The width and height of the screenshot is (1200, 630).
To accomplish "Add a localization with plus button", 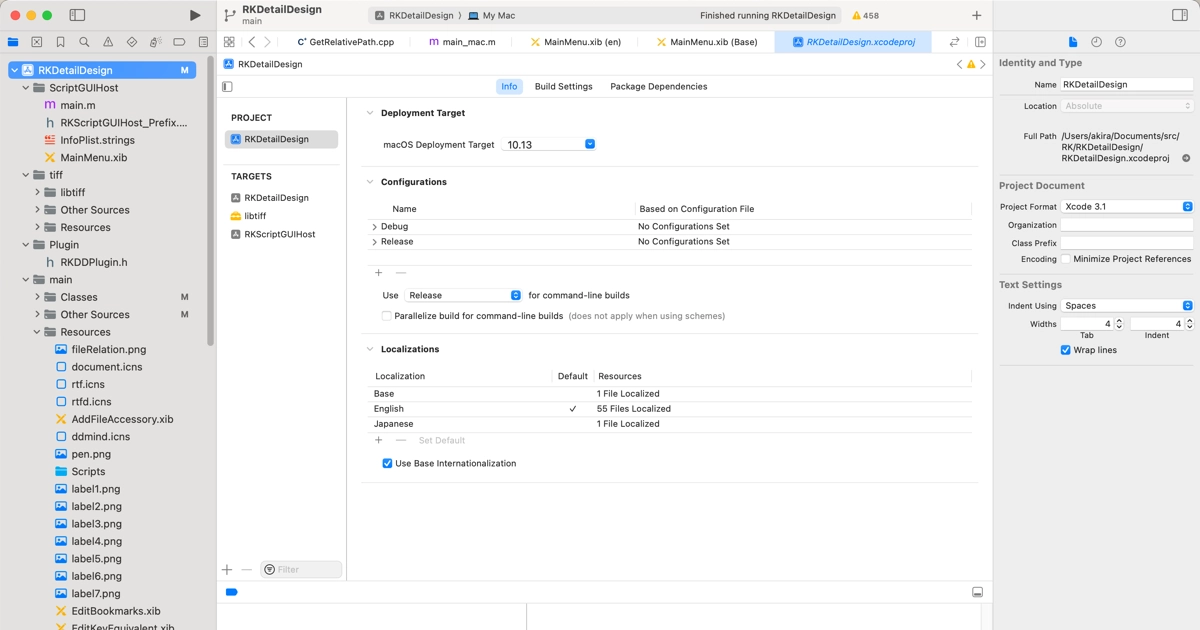I will (378, 440).
